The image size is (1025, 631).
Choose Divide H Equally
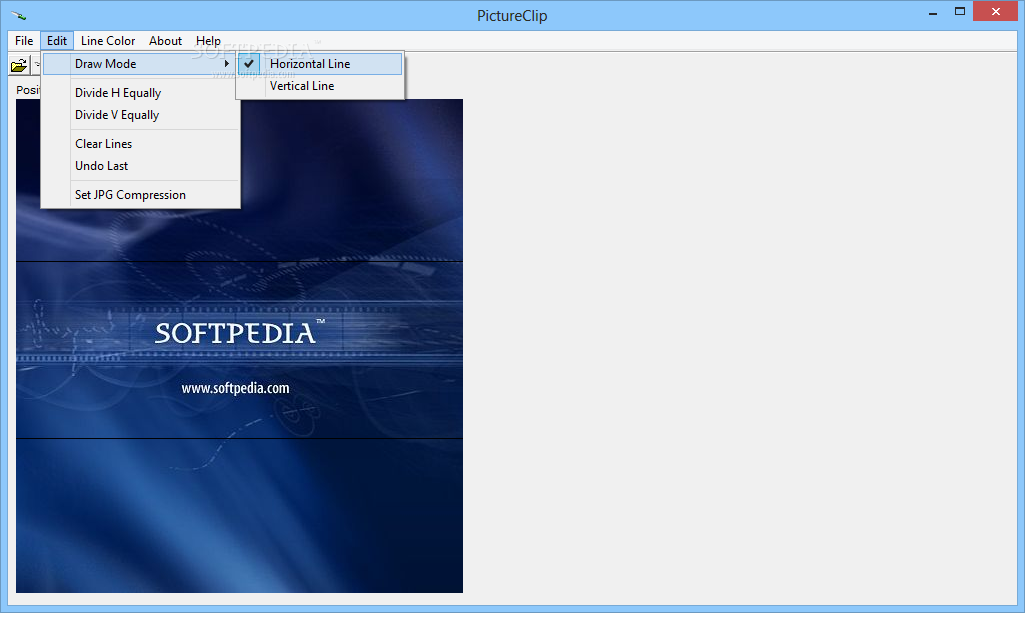[141, 93]
